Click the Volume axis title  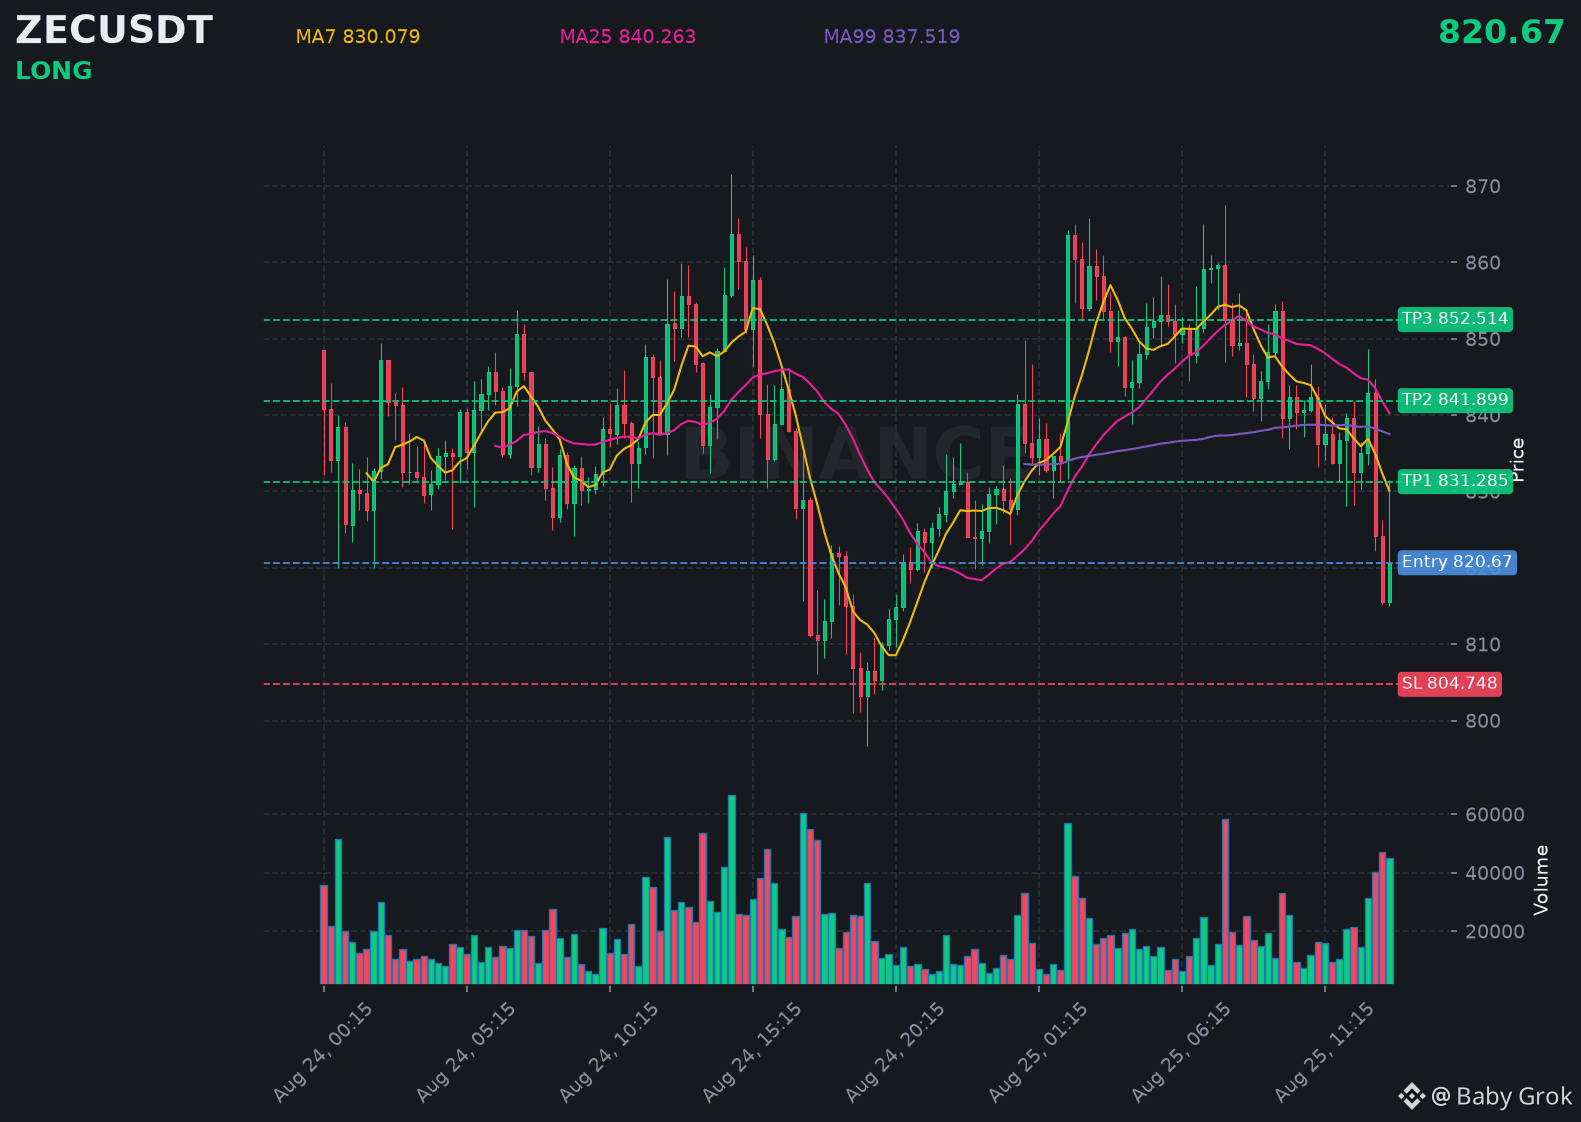click(1541, 880)
